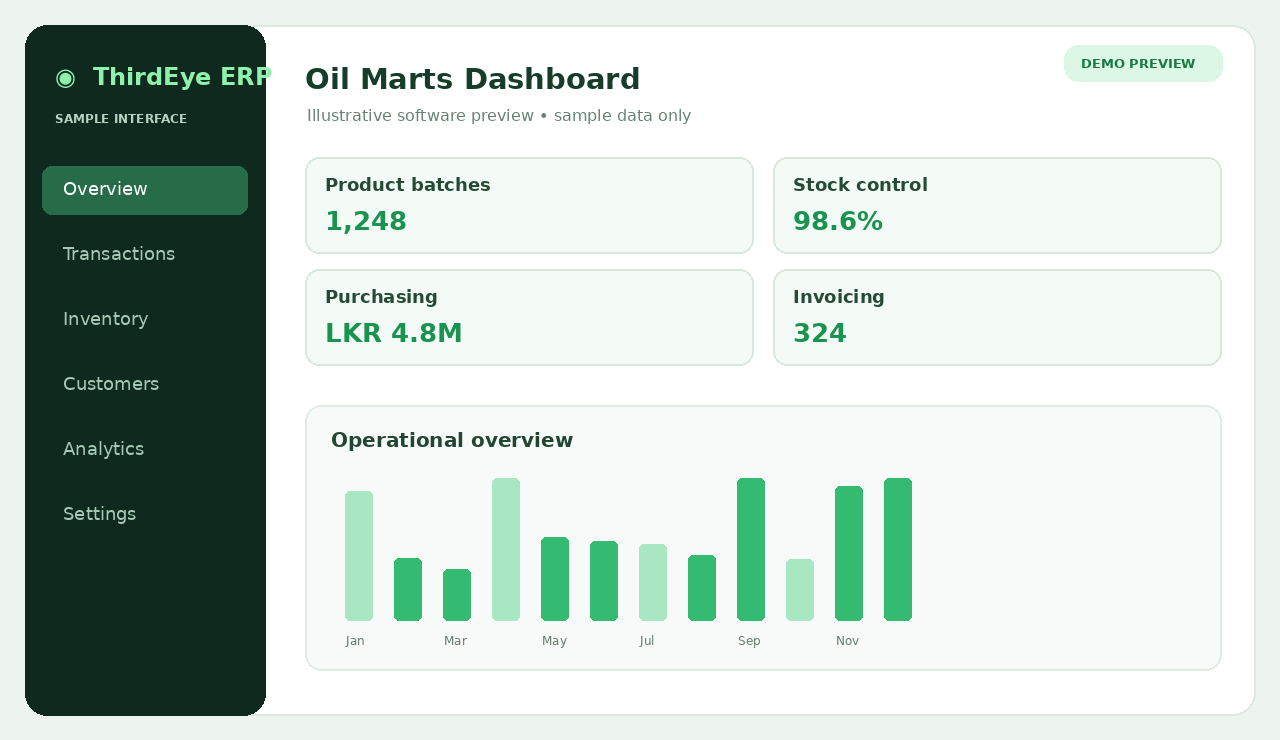Go to Inventory in the sidebar

(105, 319)
